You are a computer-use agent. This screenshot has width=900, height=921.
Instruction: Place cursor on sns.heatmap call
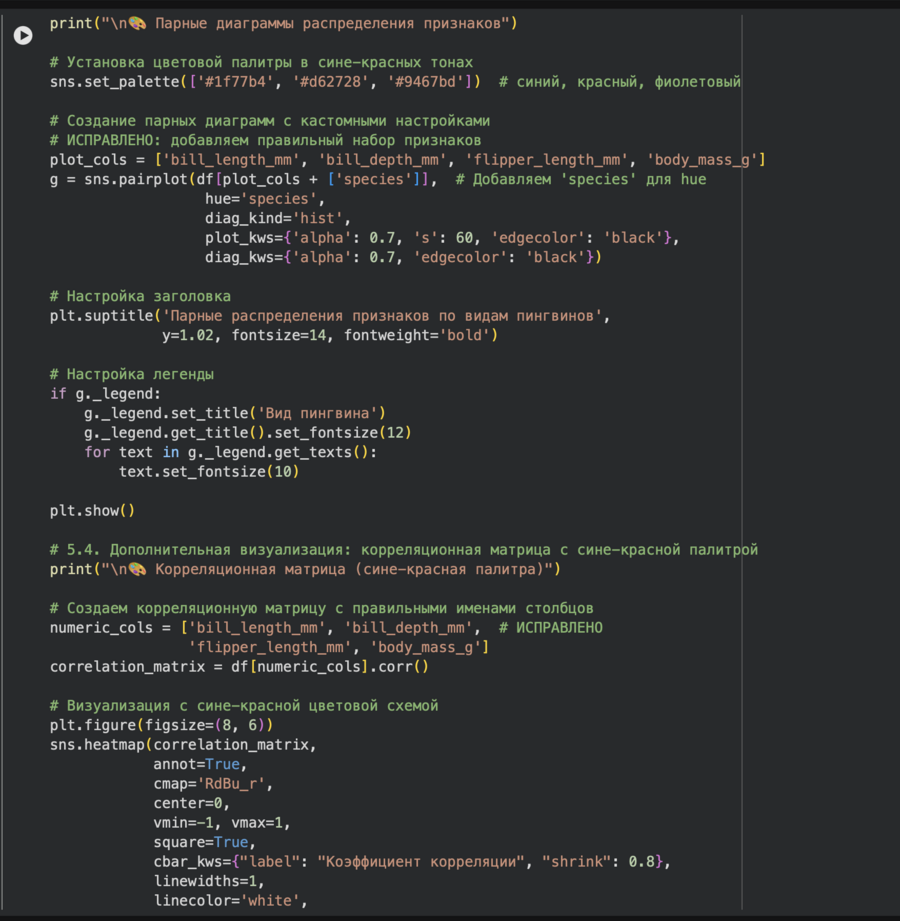(97, 745)
